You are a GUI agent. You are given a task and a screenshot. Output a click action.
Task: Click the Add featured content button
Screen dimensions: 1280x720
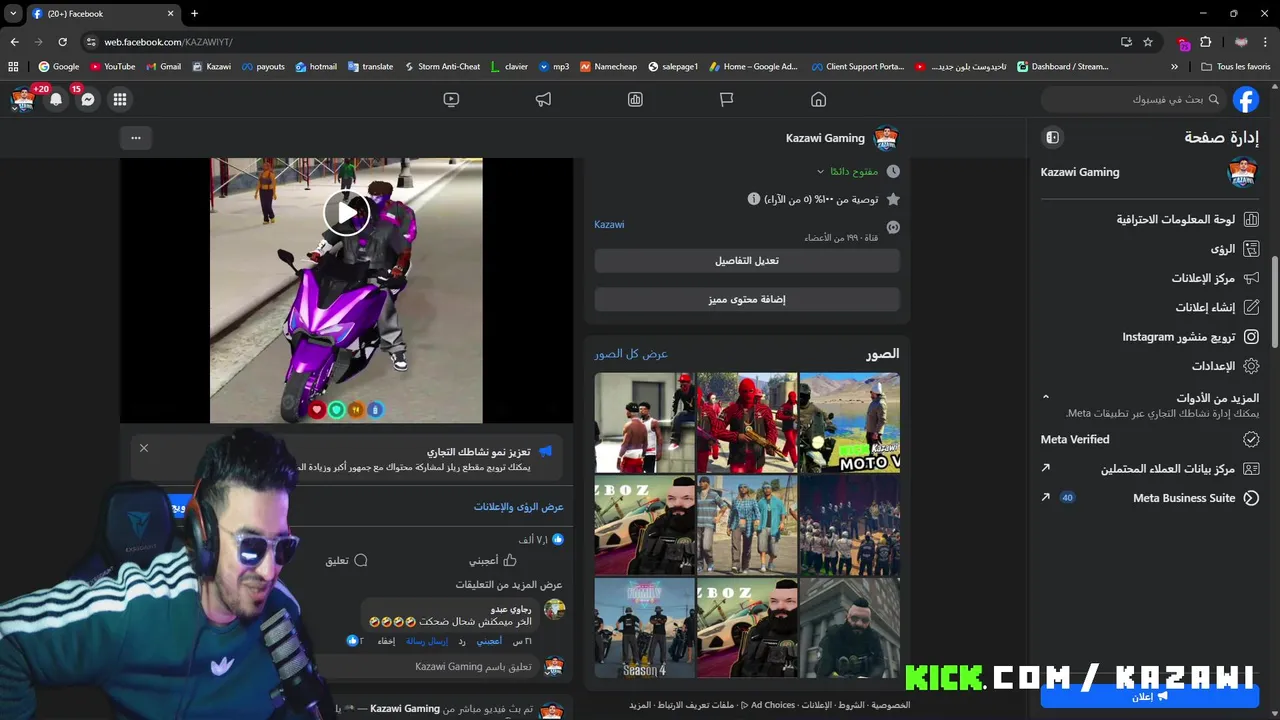pos(747,299)
